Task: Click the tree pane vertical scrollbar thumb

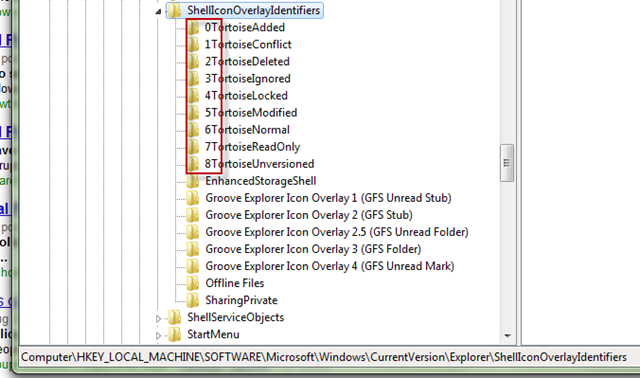Action: pos(507,163)
